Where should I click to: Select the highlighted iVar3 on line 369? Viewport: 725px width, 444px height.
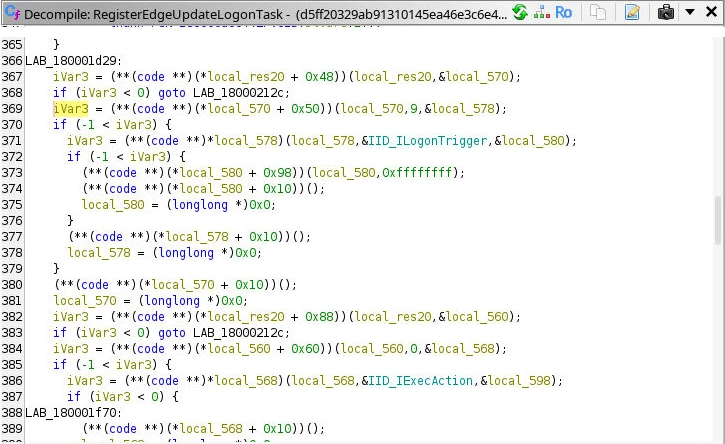click(71, 109)
